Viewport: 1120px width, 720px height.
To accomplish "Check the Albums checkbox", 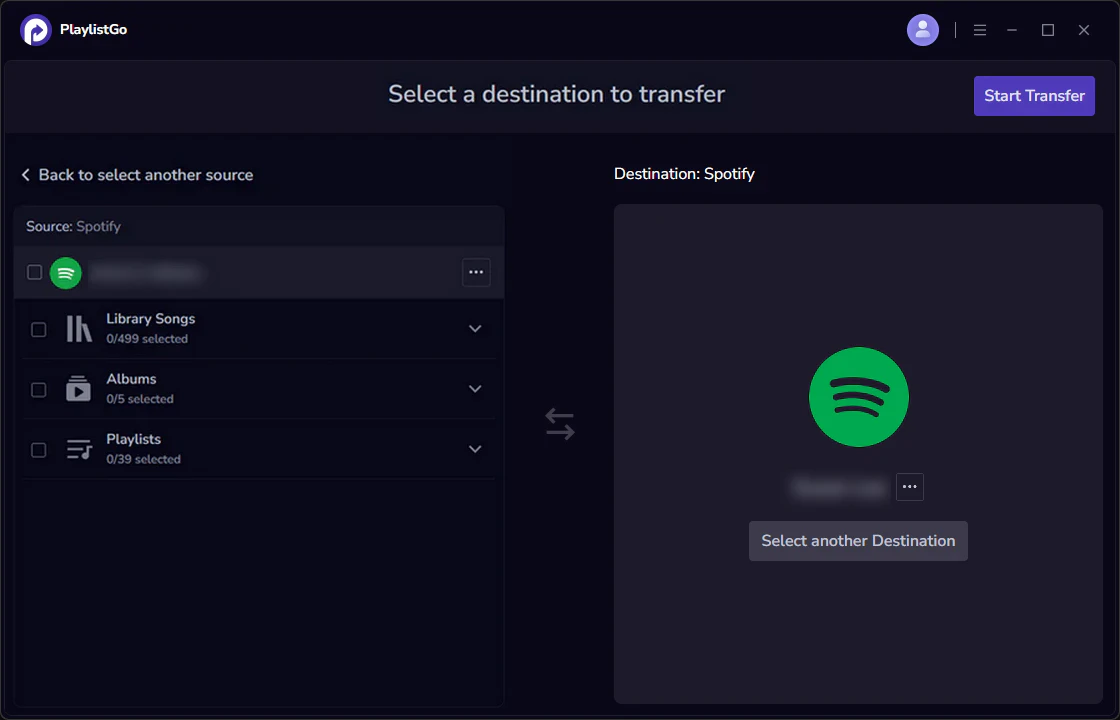I will tap(39, 389).
